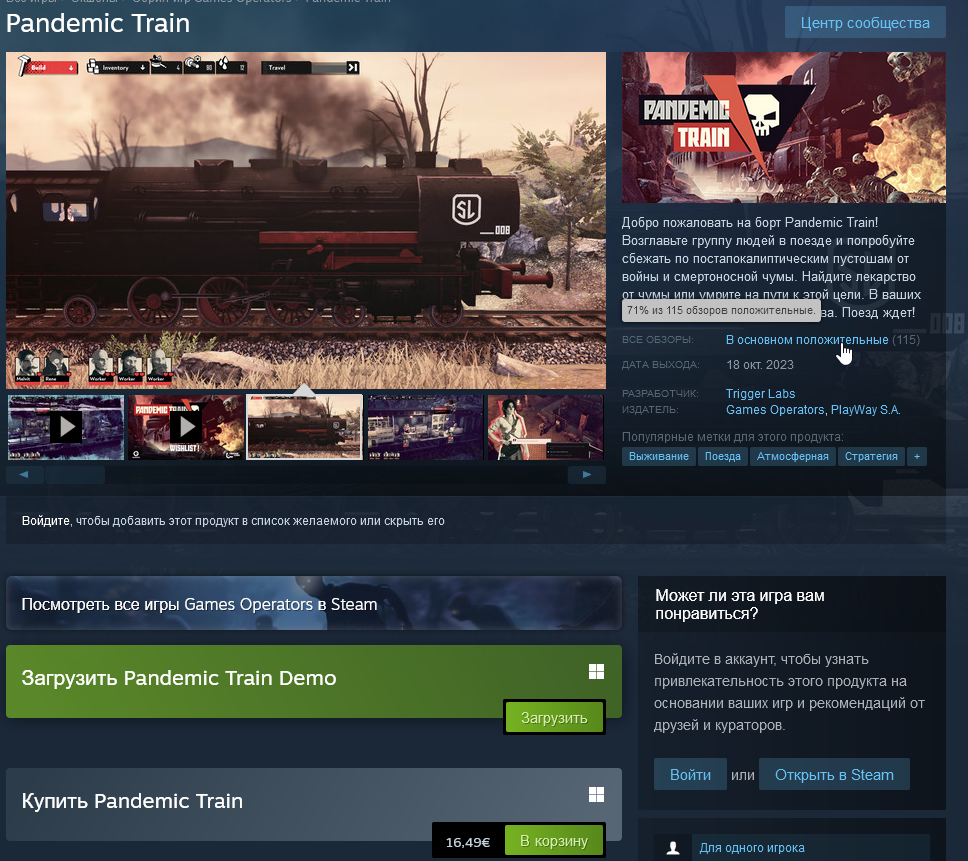Select the character dialogue screenshot thumbnail

click(545, 427)
